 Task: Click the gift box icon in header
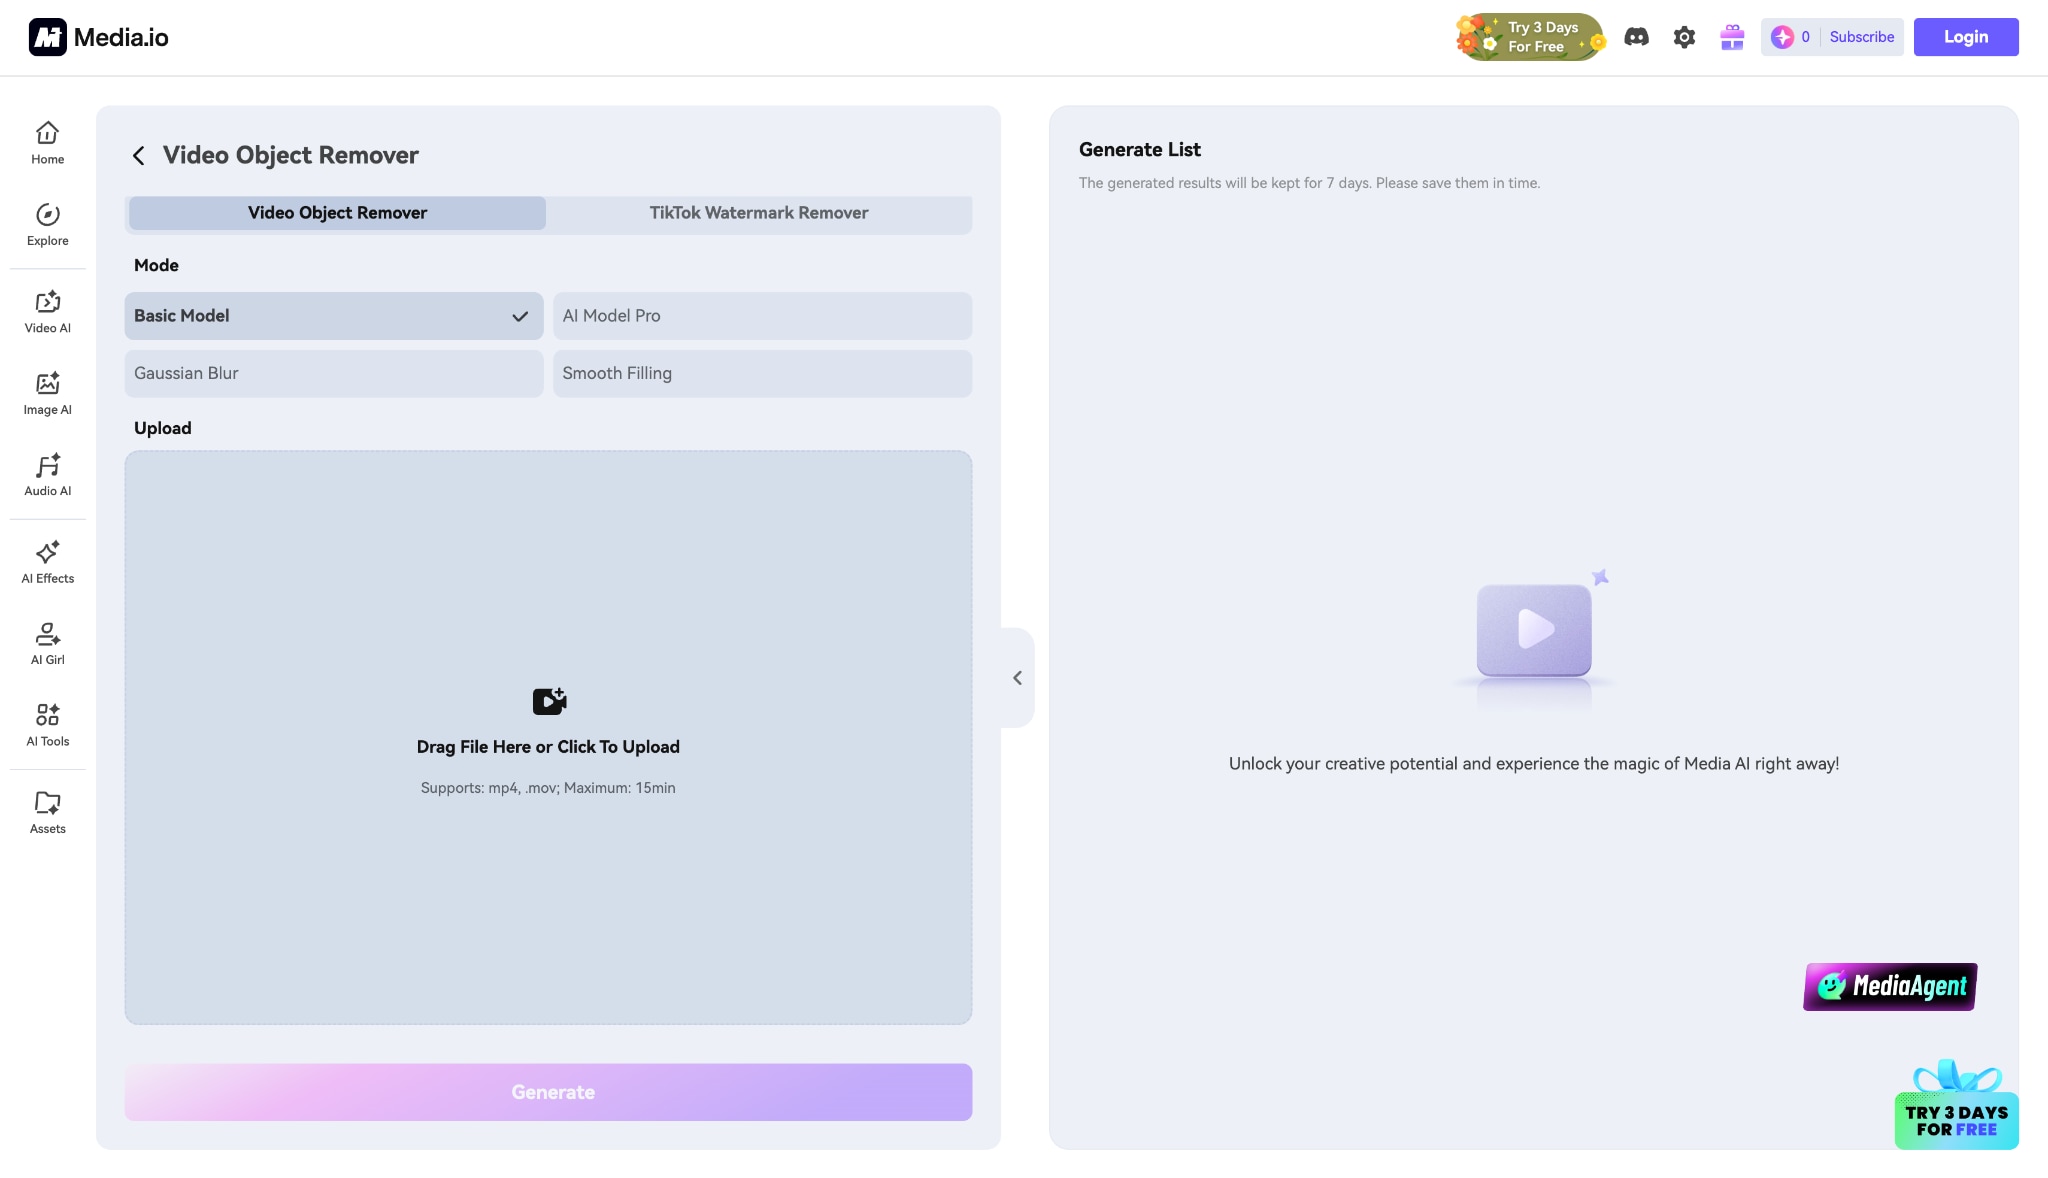pyautogui.click(x=1732, y=37)
